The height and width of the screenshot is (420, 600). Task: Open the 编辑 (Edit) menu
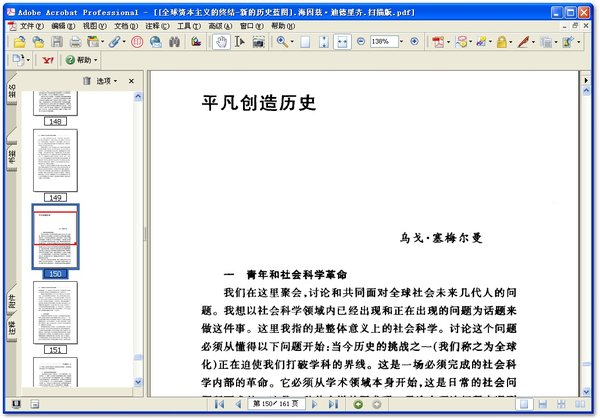pos(63,26)
